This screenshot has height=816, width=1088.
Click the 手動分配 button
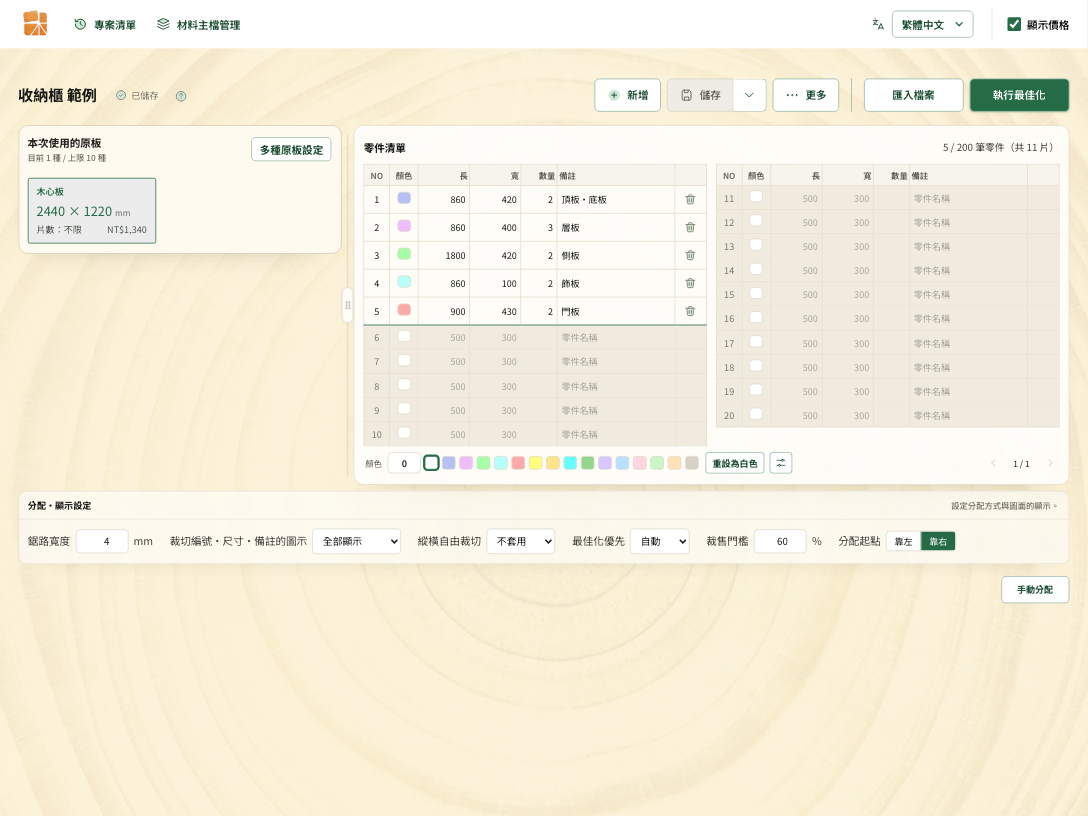click(1035, 590)
